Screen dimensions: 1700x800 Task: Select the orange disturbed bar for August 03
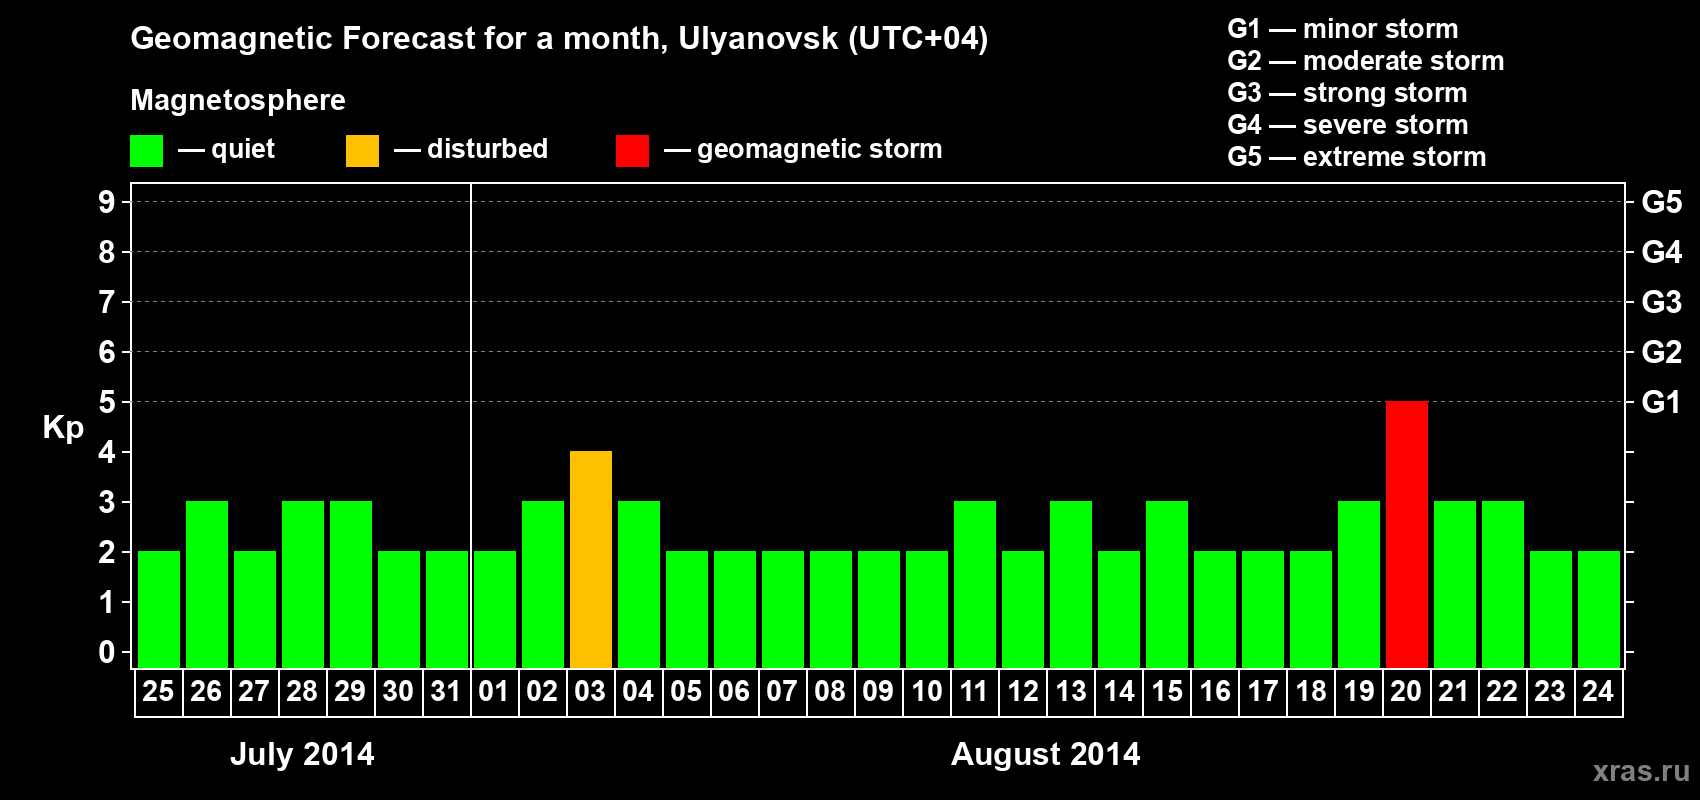pos(590,559)
